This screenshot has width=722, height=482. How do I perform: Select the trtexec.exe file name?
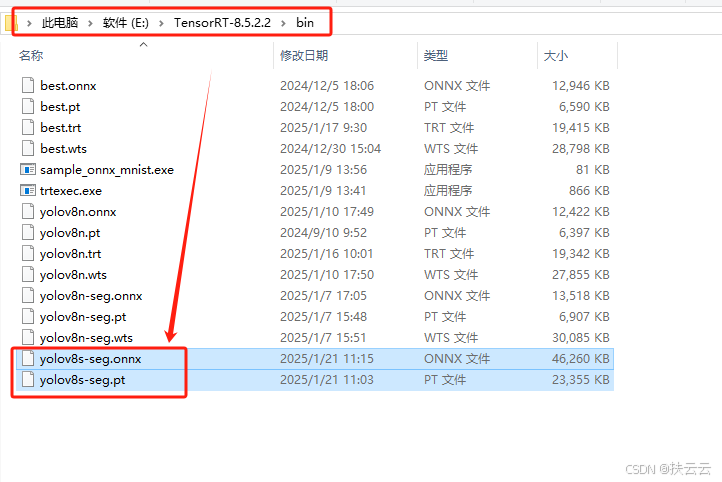[x=71, y=191]
